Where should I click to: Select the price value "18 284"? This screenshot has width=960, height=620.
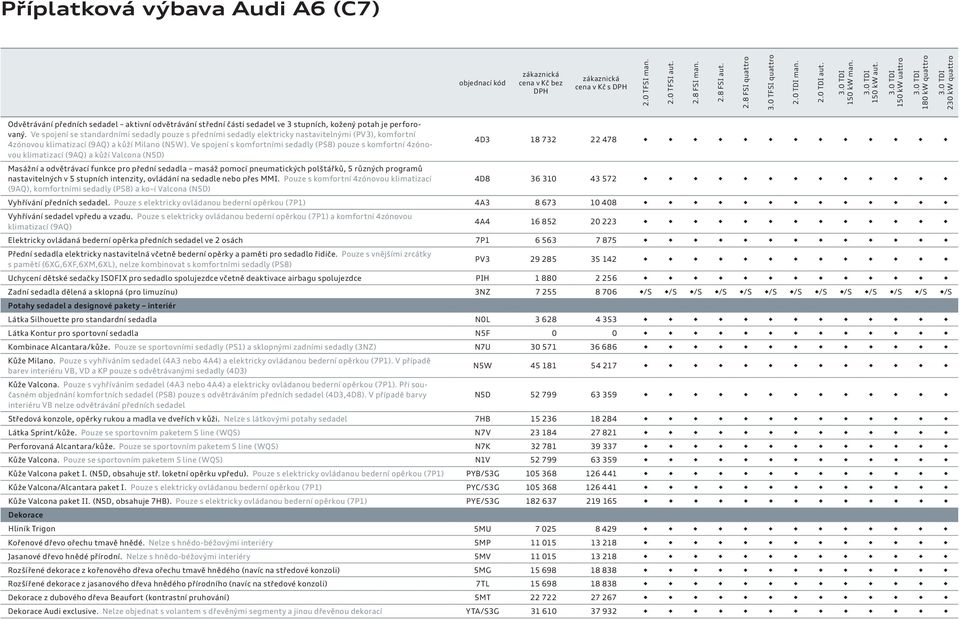click(x=604, y=419)
